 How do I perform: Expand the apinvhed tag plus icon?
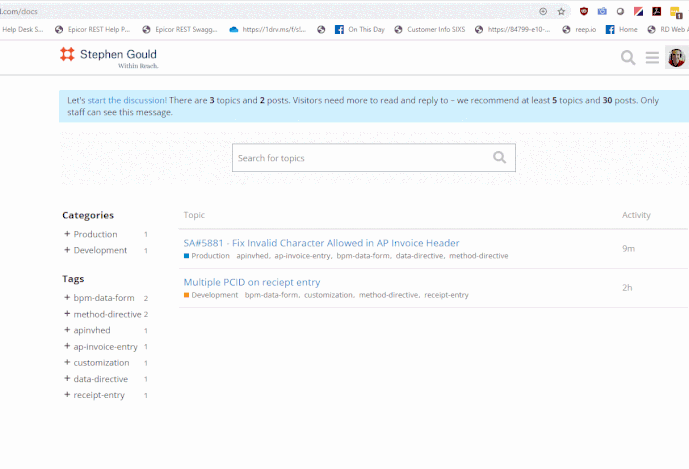click(67, 330)
